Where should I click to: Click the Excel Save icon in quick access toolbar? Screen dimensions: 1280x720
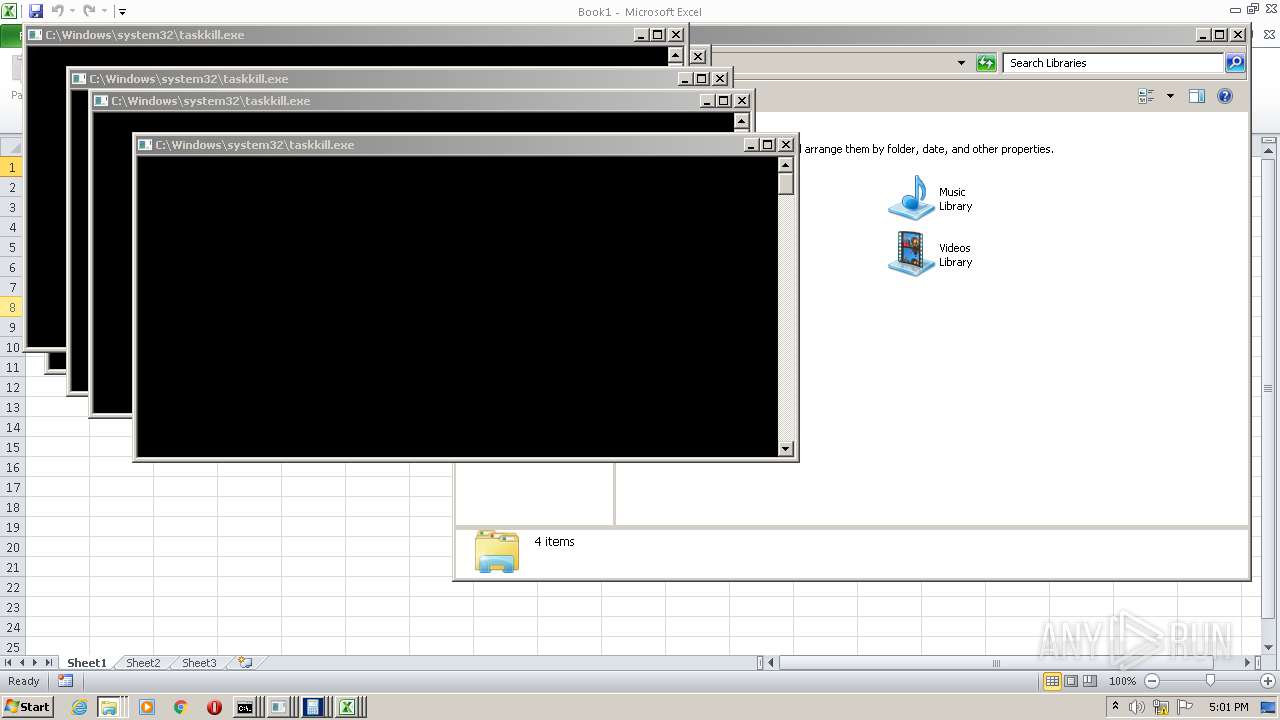coord(36,11)
